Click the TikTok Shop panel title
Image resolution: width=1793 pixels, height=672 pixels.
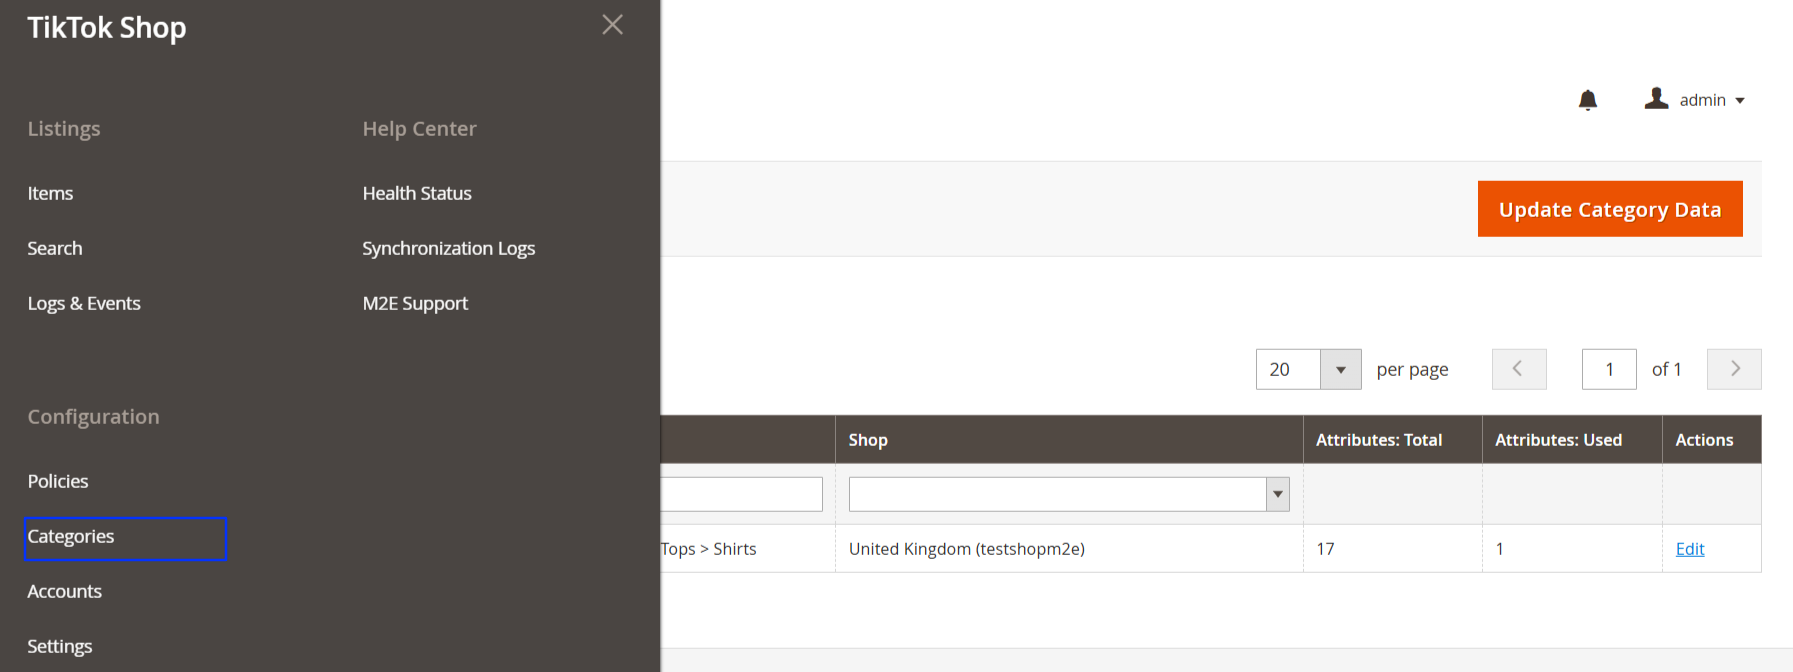[107, 28]
